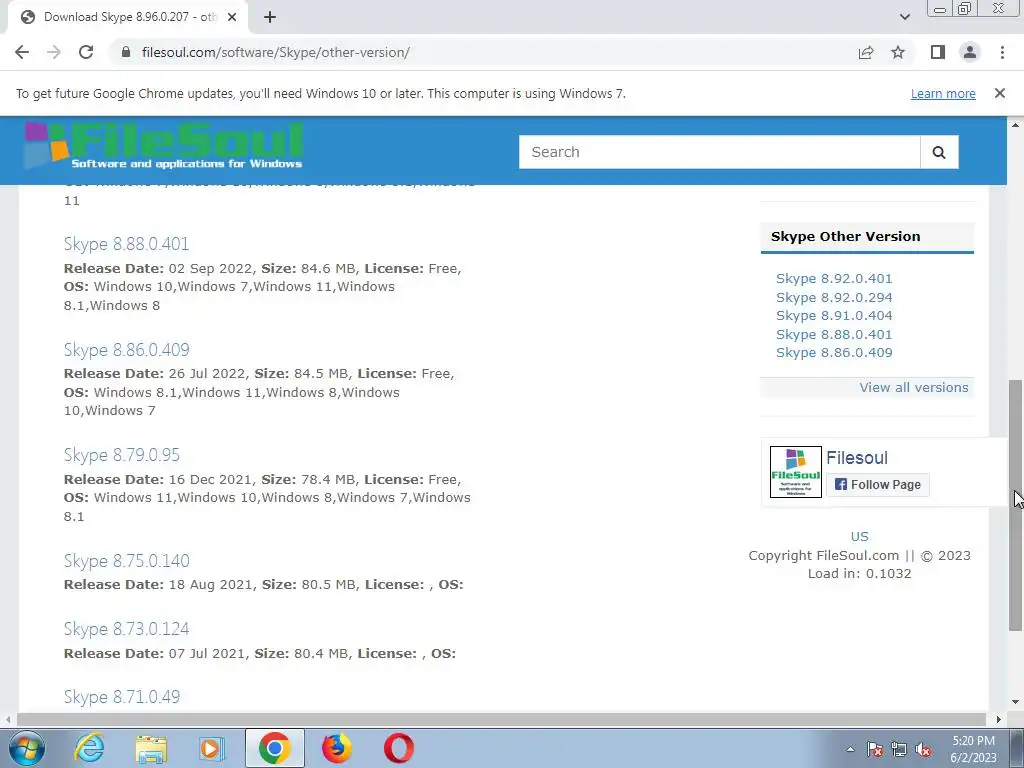Open a new tab
The width and height of the screenshot is (1024, 768).
click(270, 18)
